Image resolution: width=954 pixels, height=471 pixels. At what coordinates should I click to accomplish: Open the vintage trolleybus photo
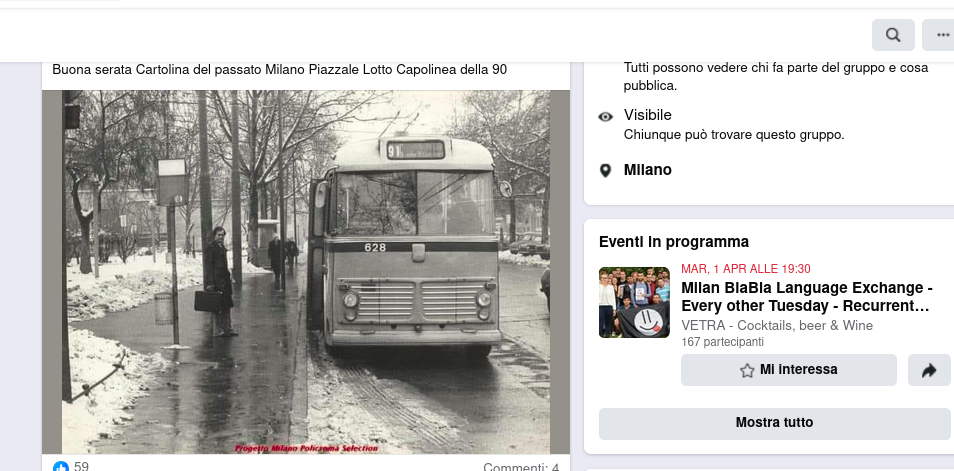tap(306, 272)
